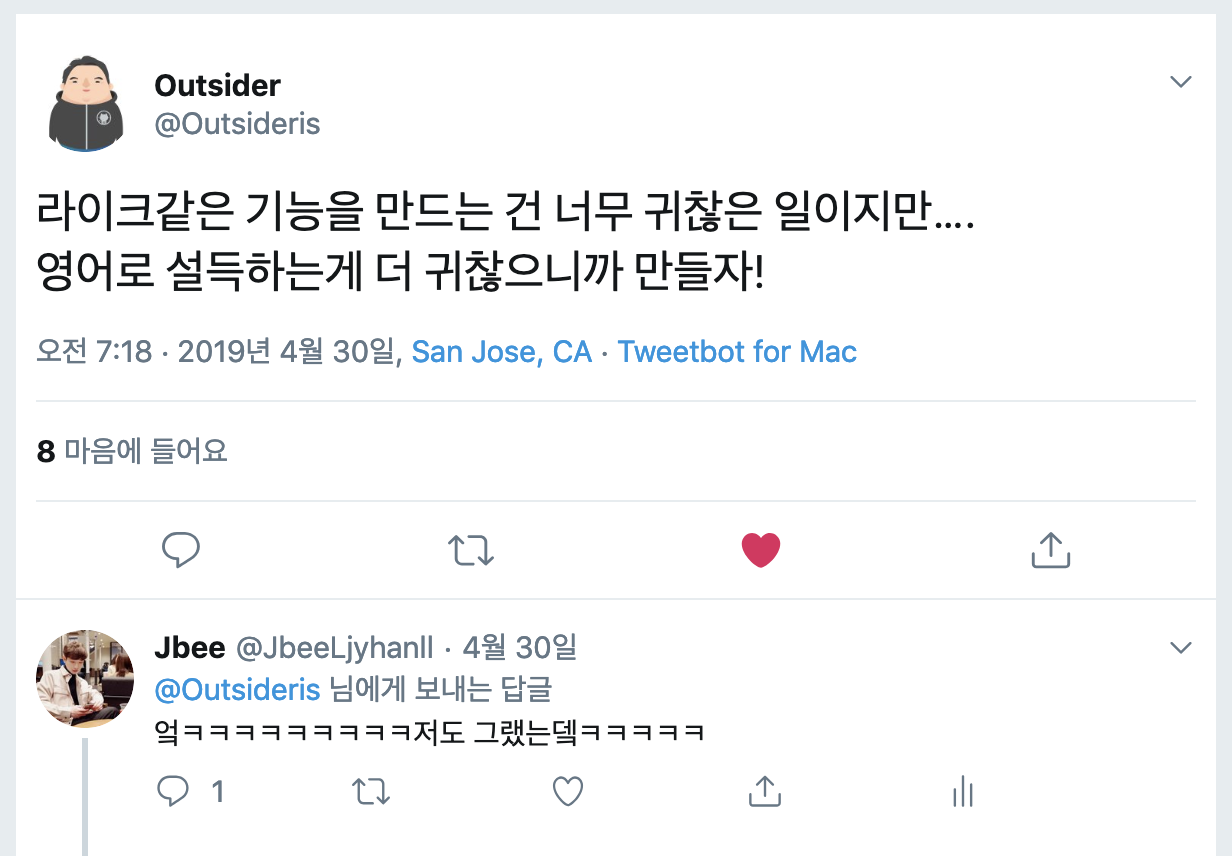Expand the chevron menu on Outsider's tweet
Image resolution: width=1232 pixels, height=856 pixels.
pyautogui.click(x=1181, y=82)
